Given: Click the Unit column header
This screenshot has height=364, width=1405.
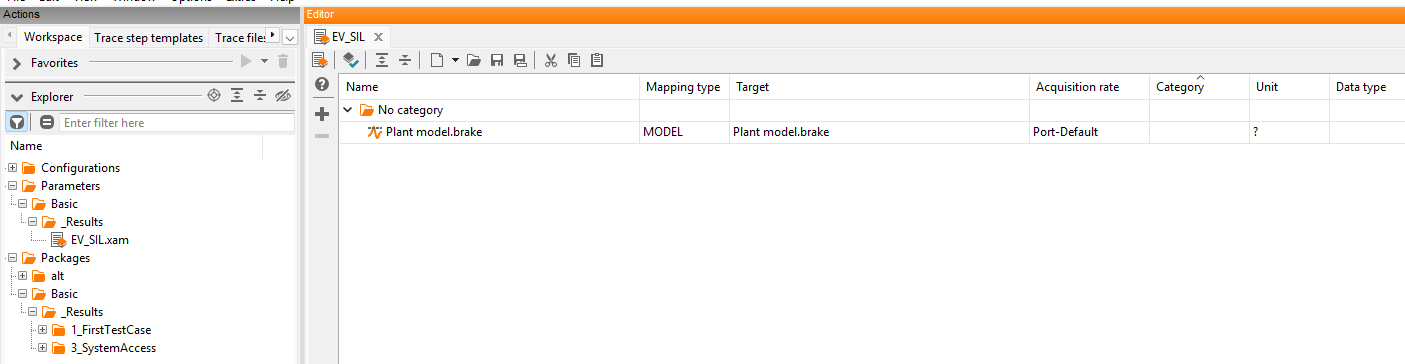Looking at the screenshot, I should click(x=1289, y=87).
